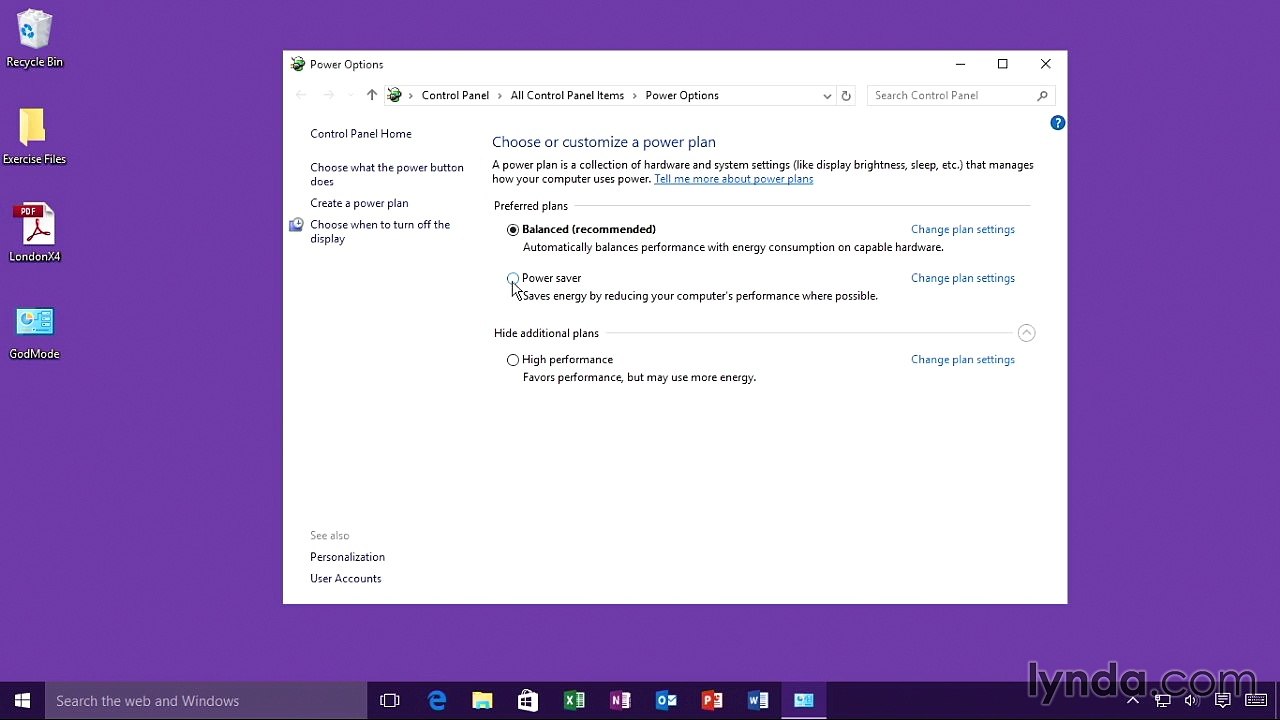Image resolution: width=1280 pixels, height=720 pixels.
Task: Open Choose what the power button does
Action: click(x=386, y=174)
